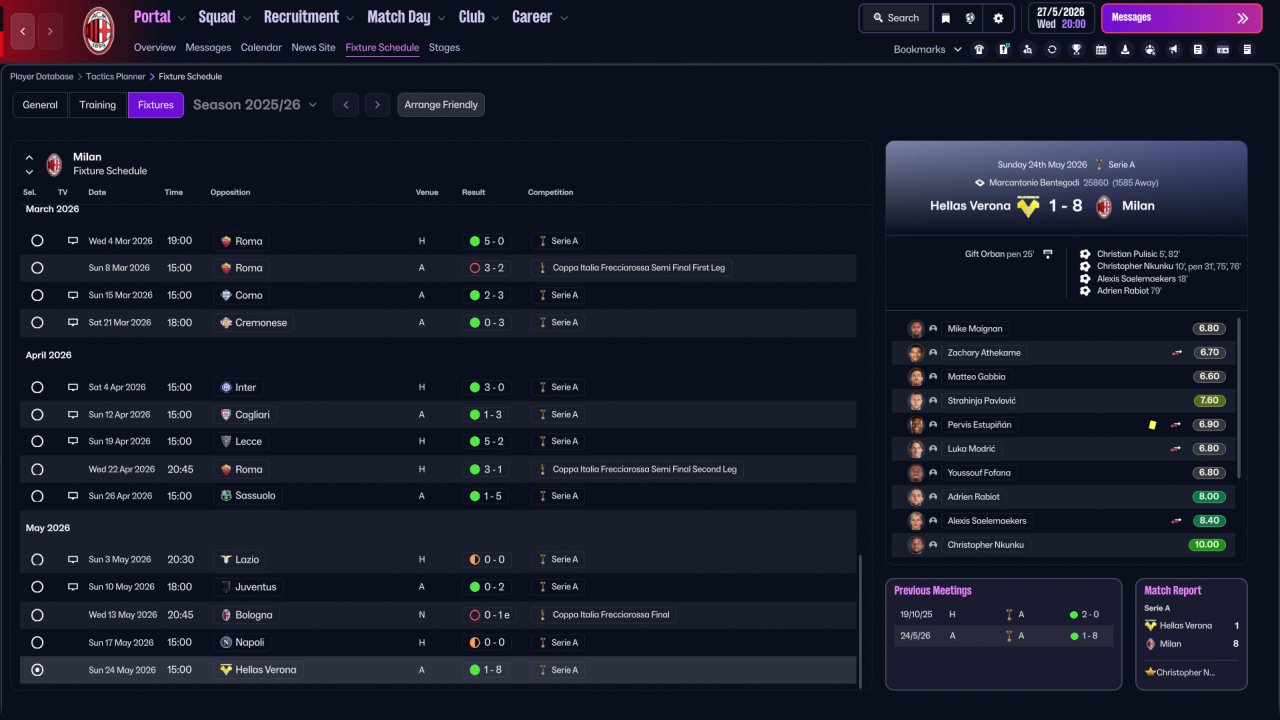
Task: Expand the Match Day menu
Action: [x=406, y=17]
